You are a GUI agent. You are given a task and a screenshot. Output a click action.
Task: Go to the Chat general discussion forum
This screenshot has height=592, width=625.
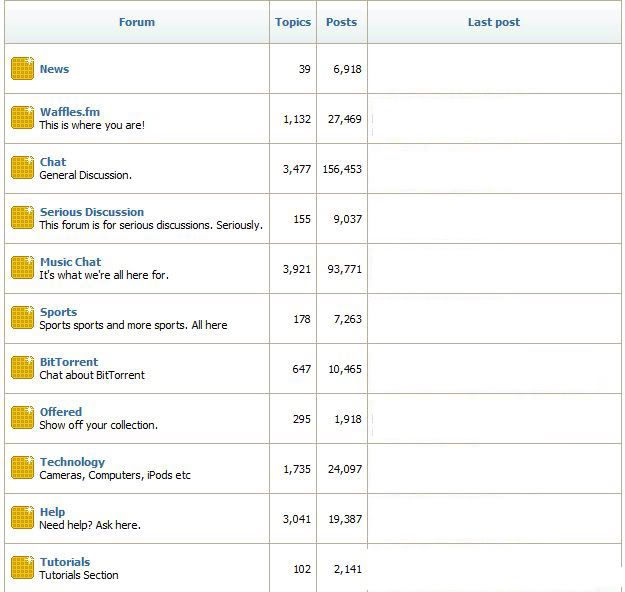tap(53, 162)
